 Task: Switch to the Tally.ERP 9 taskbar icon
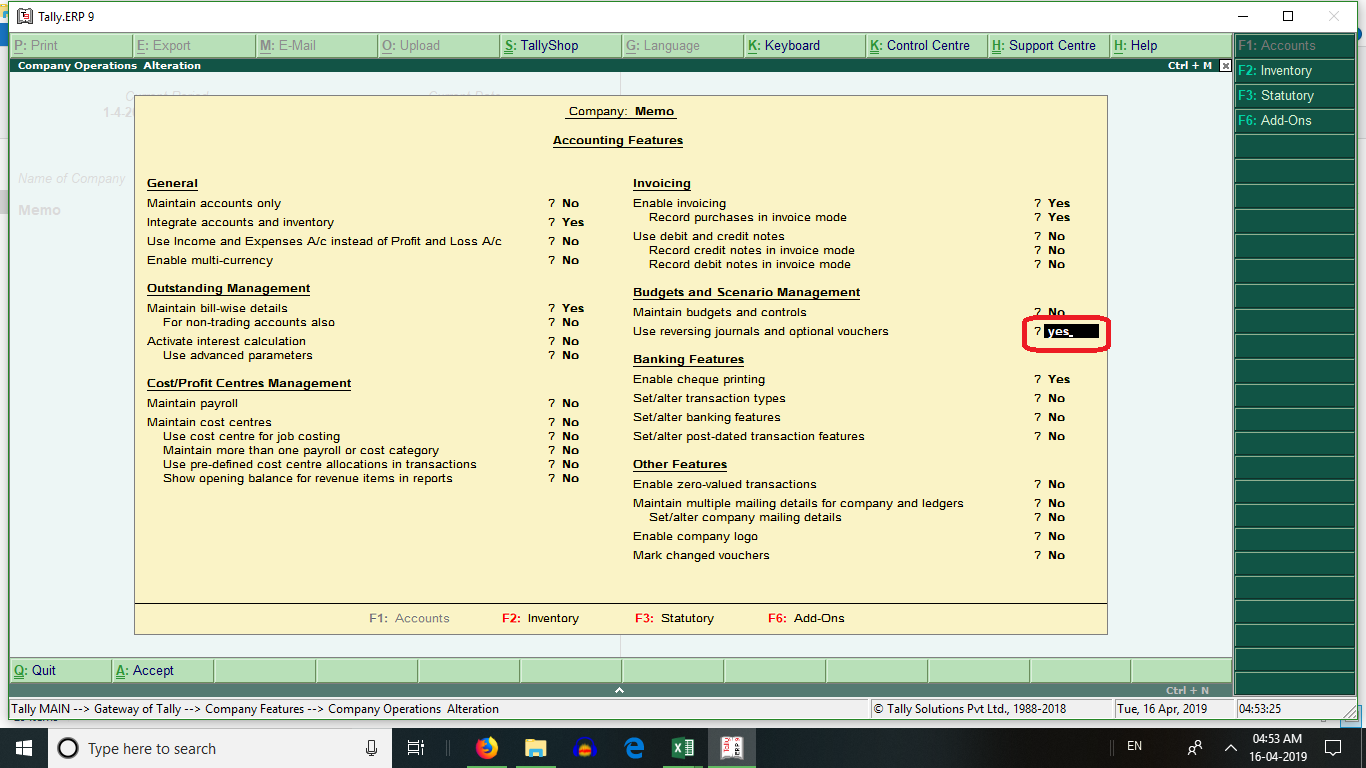pyautogui.click(x=732, y=747)
